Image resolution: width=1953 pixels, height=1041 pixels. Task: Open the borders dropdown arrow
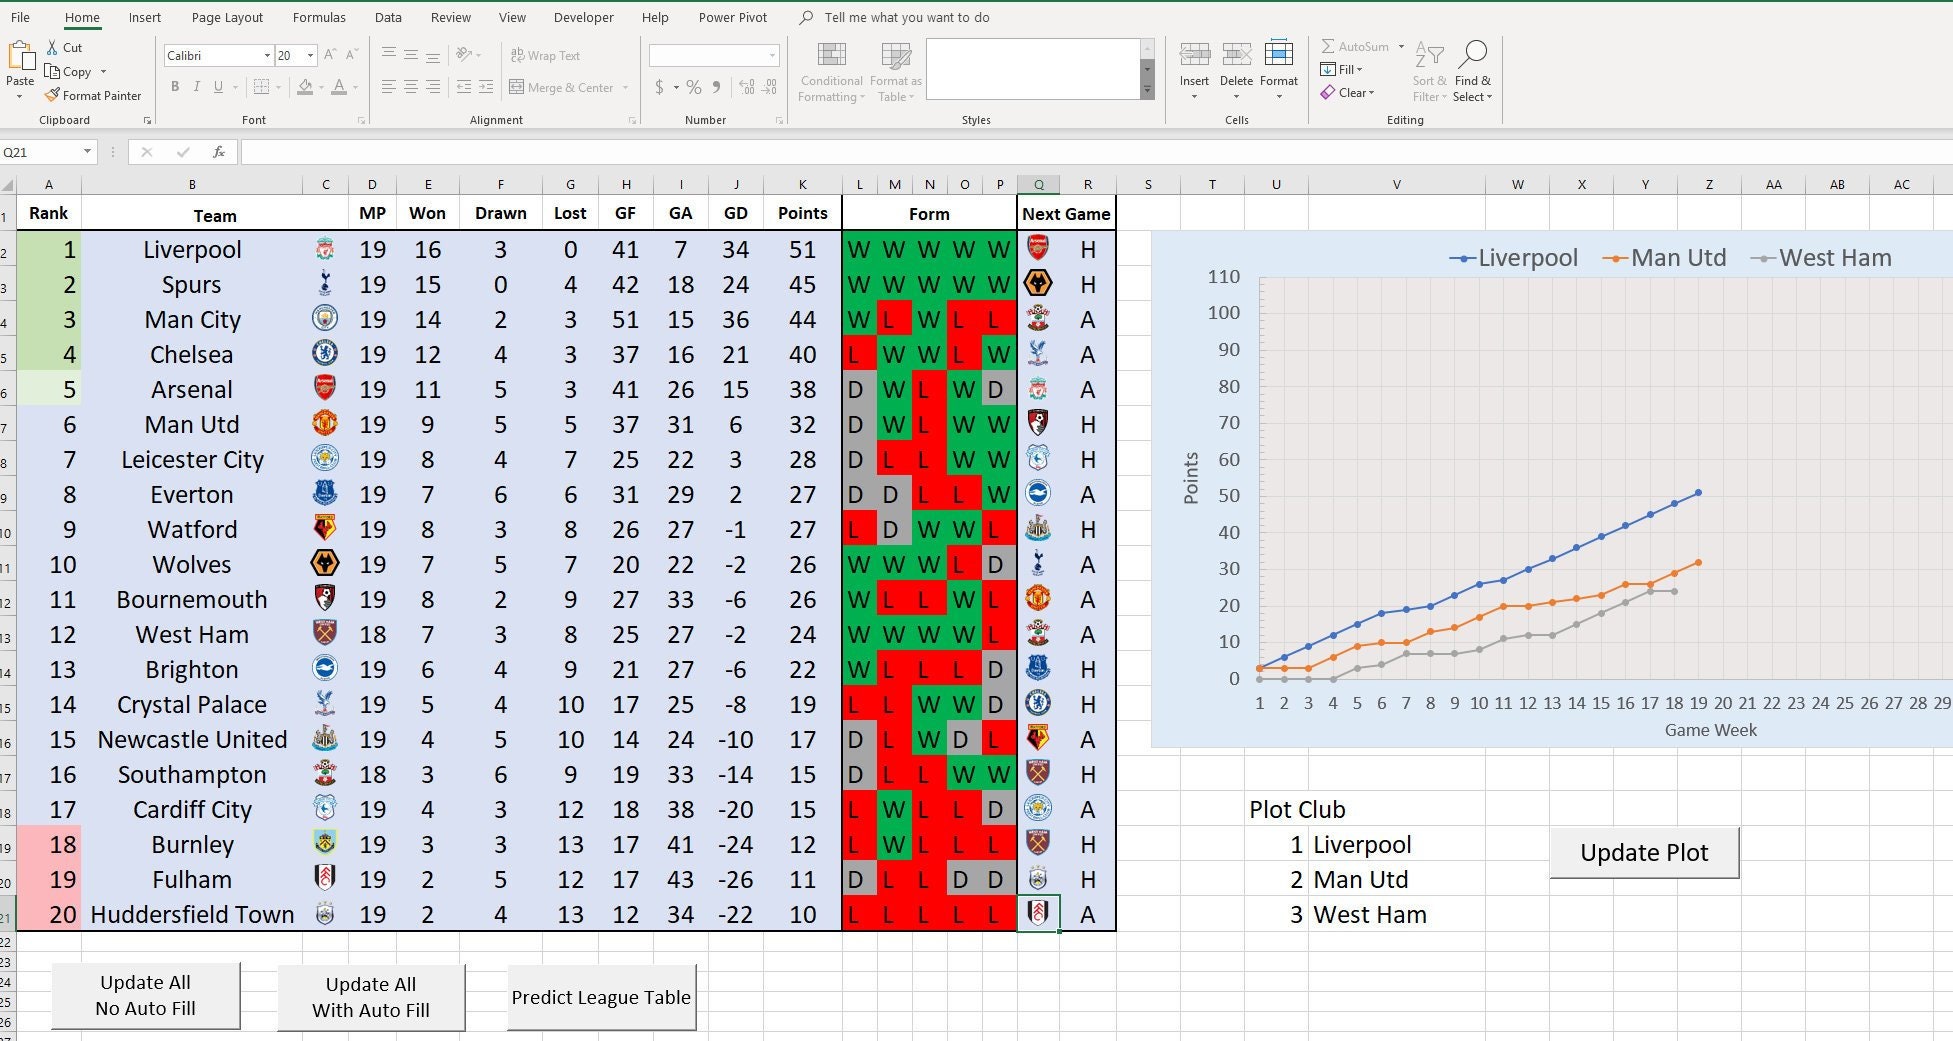278,88
